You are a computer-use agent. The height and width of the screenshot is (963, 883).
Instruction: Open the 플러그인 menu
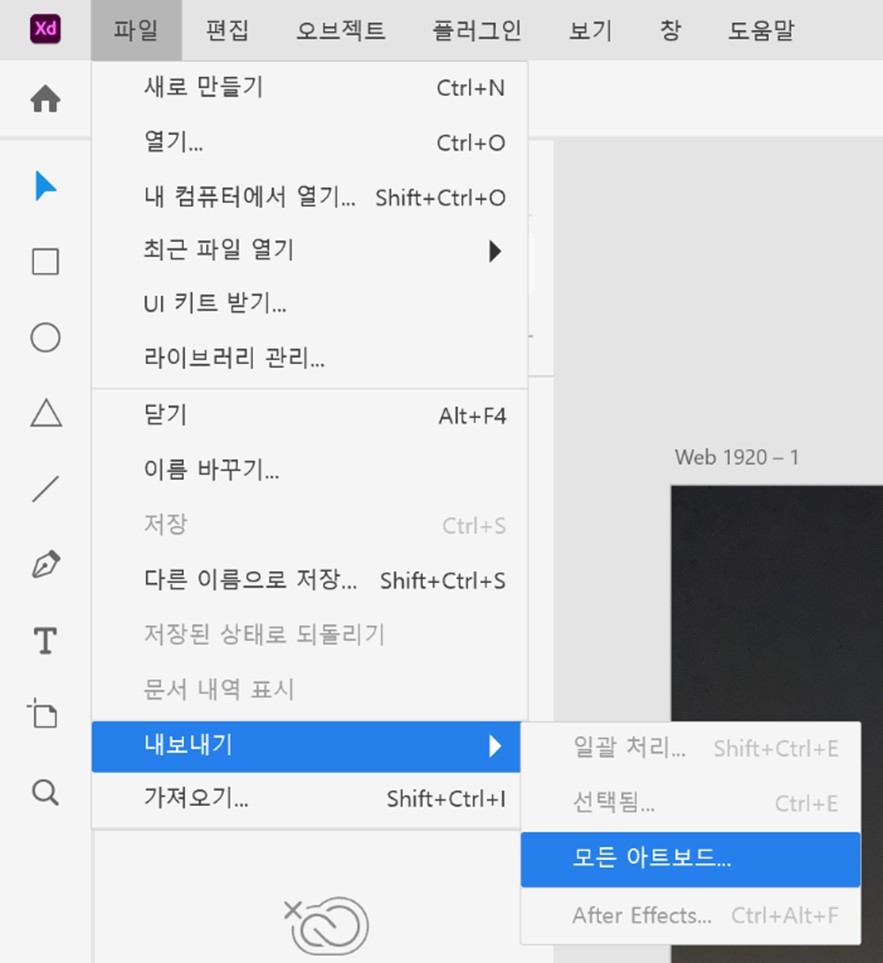click(477, 30)
